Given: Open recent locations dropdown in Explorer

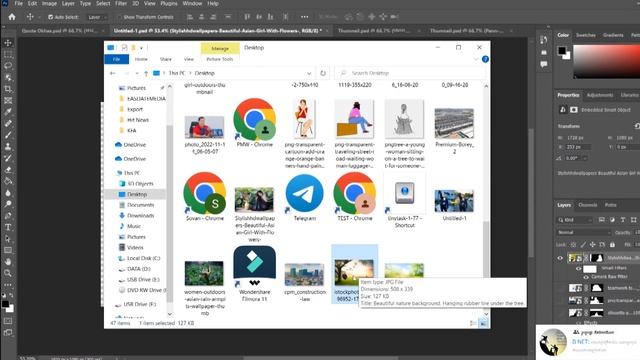Looking at the screenshot, I should (x=137, y=73).
